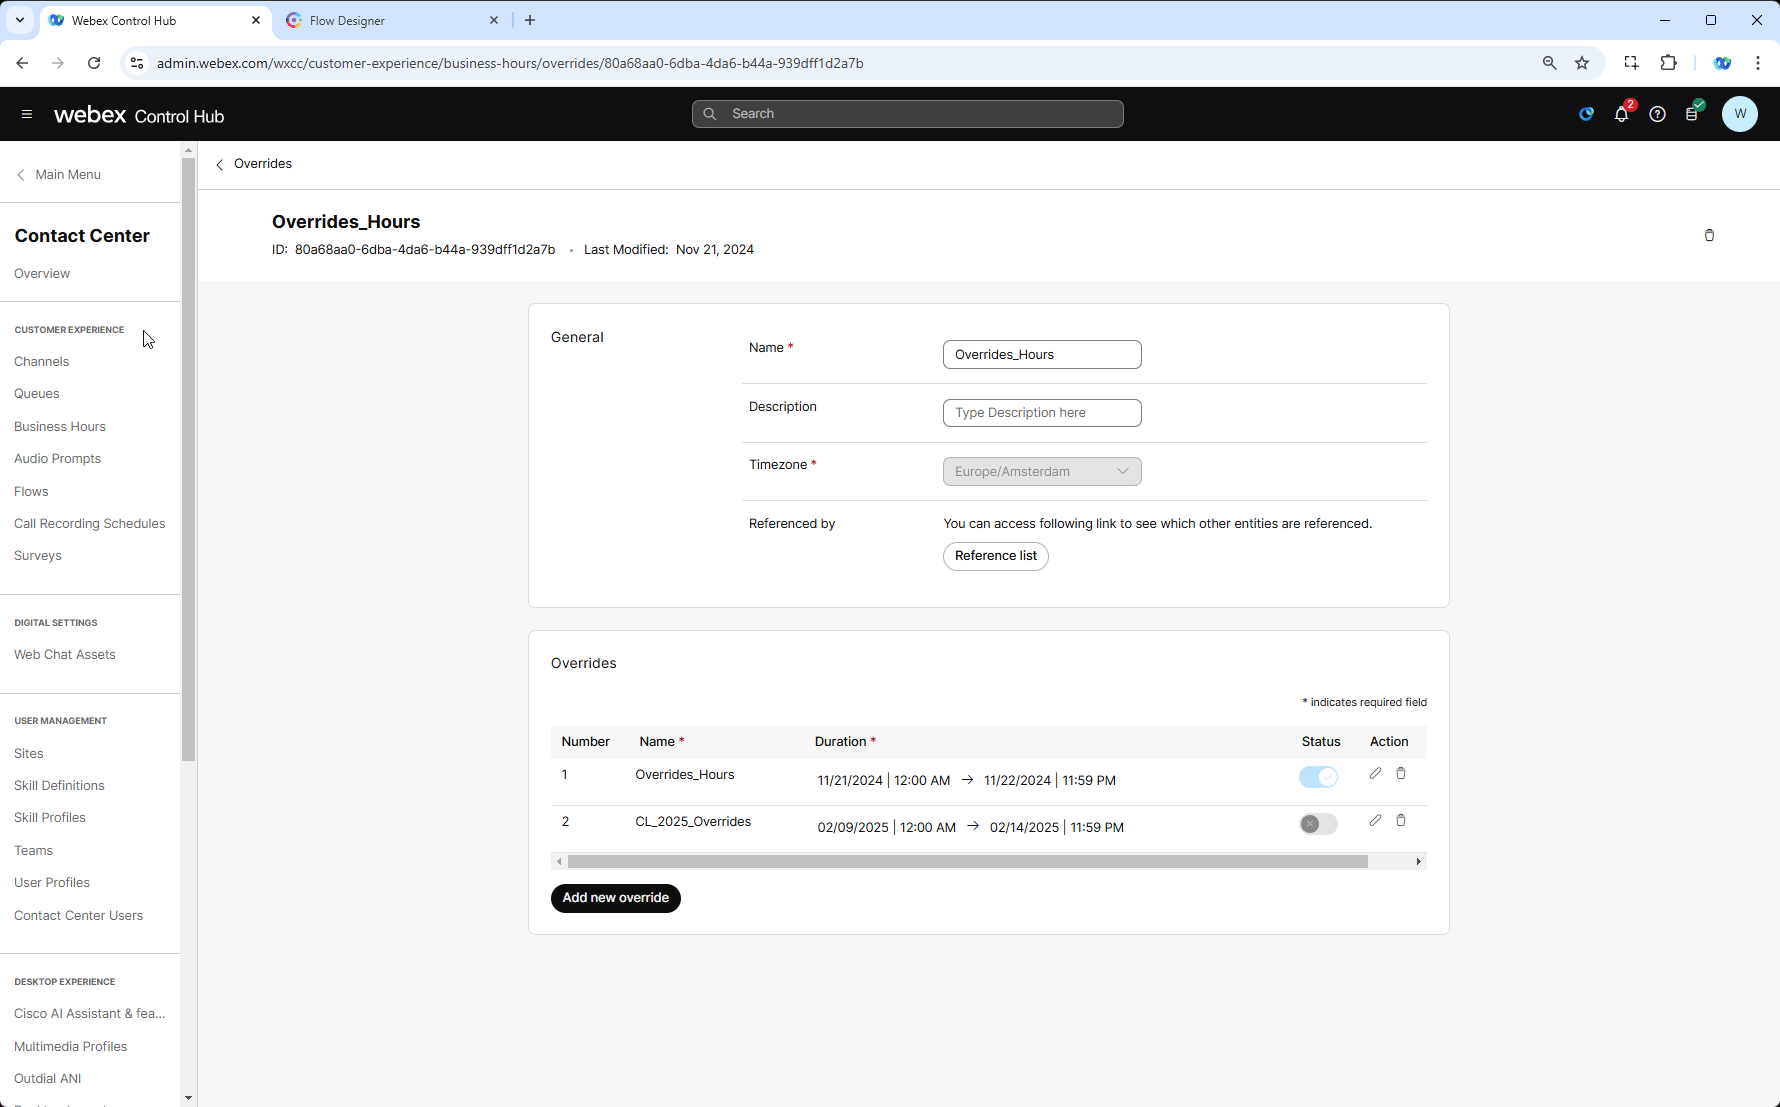Image resolution: width=1780 pixels, height=1107 pixels.
Task: Click the trash icon beside Overrides_Hours page title
Action: [1709, 235]
